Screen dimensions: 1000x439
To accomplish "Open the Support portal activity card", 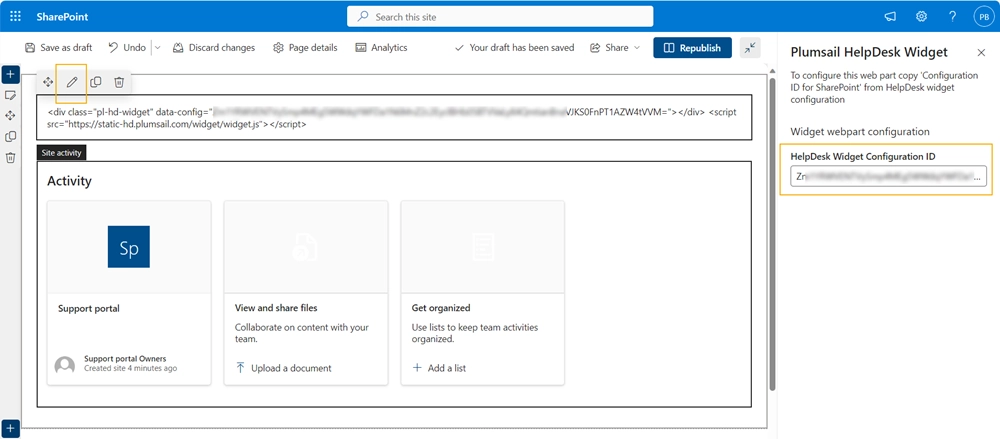I will coord(129,293).
